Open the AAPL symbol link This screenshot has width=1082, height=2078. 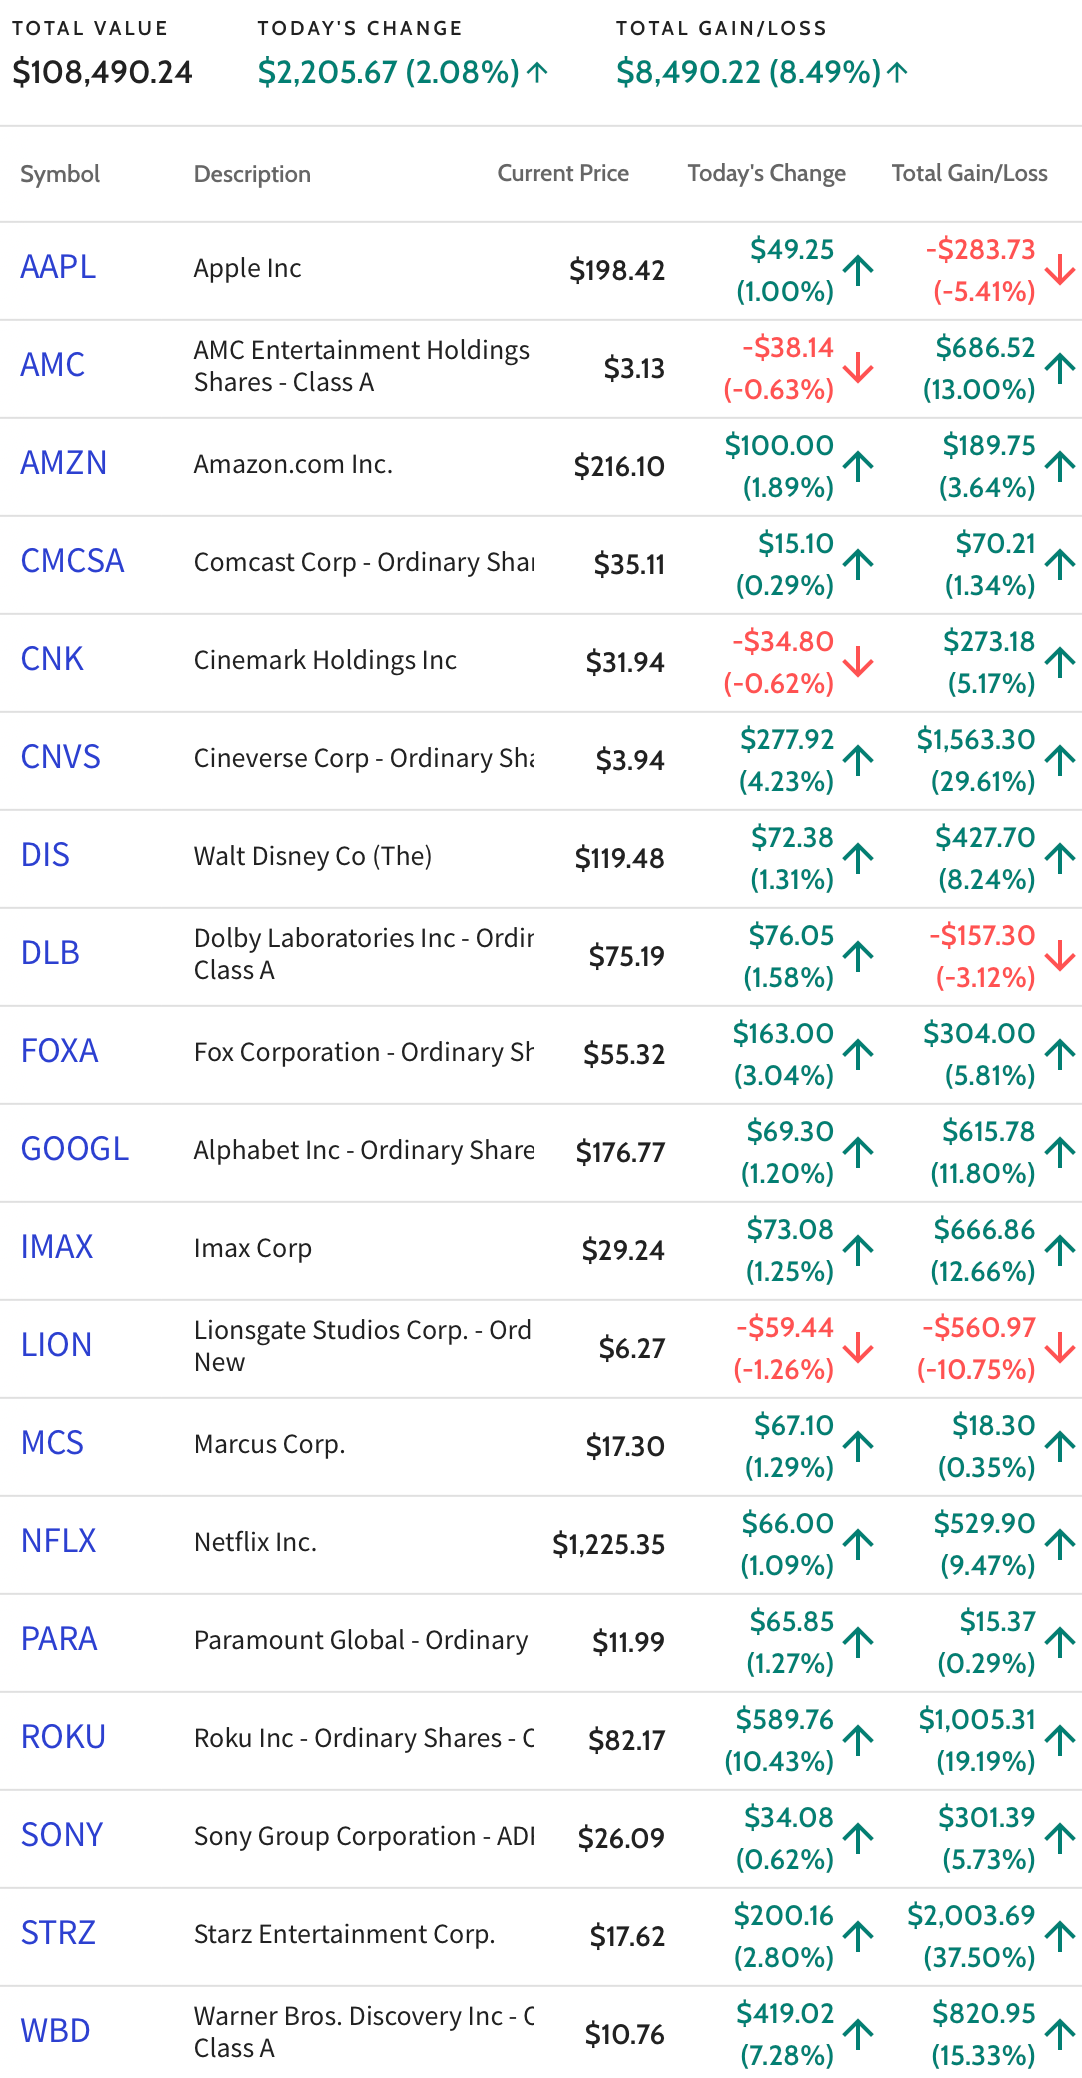[x=58, y=267]
